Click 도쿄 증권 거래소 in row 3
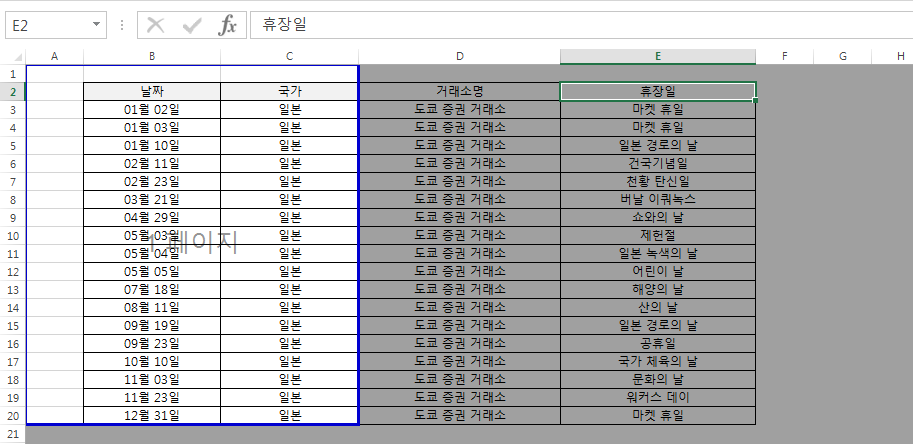The width and height of the screenshot is (913, 444). [460, 109]
